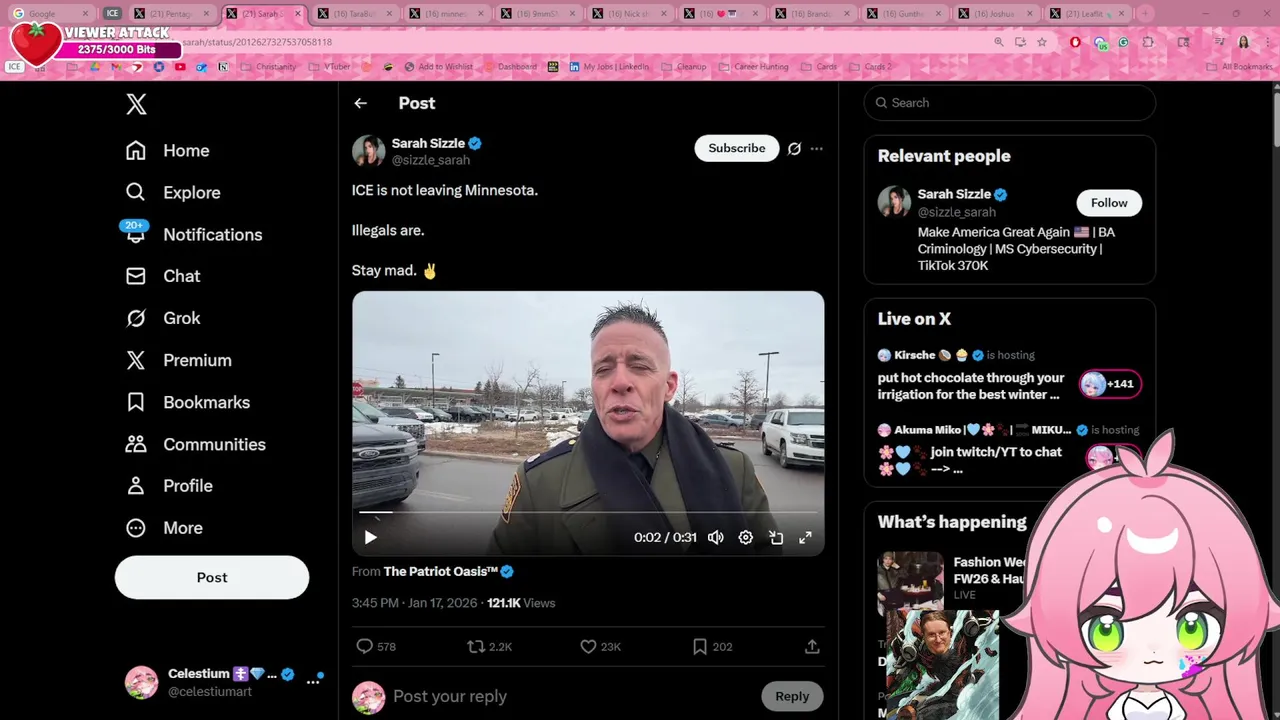Go back using the arrow icon
The image size is (1280, 720).
pos(360,103)
